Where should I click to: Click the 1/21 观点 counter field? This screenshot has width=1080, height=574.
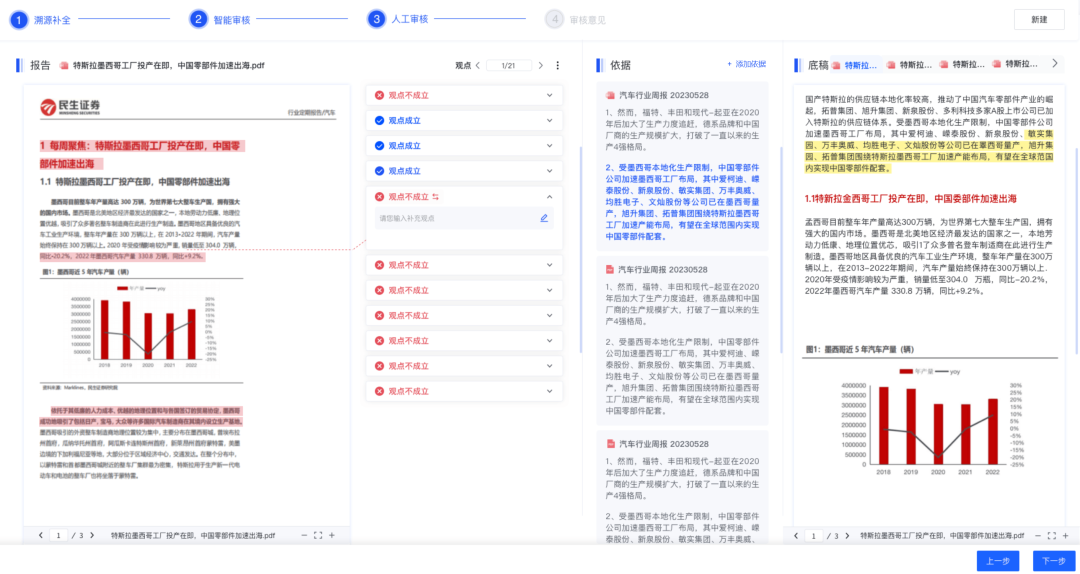point(509,65)
